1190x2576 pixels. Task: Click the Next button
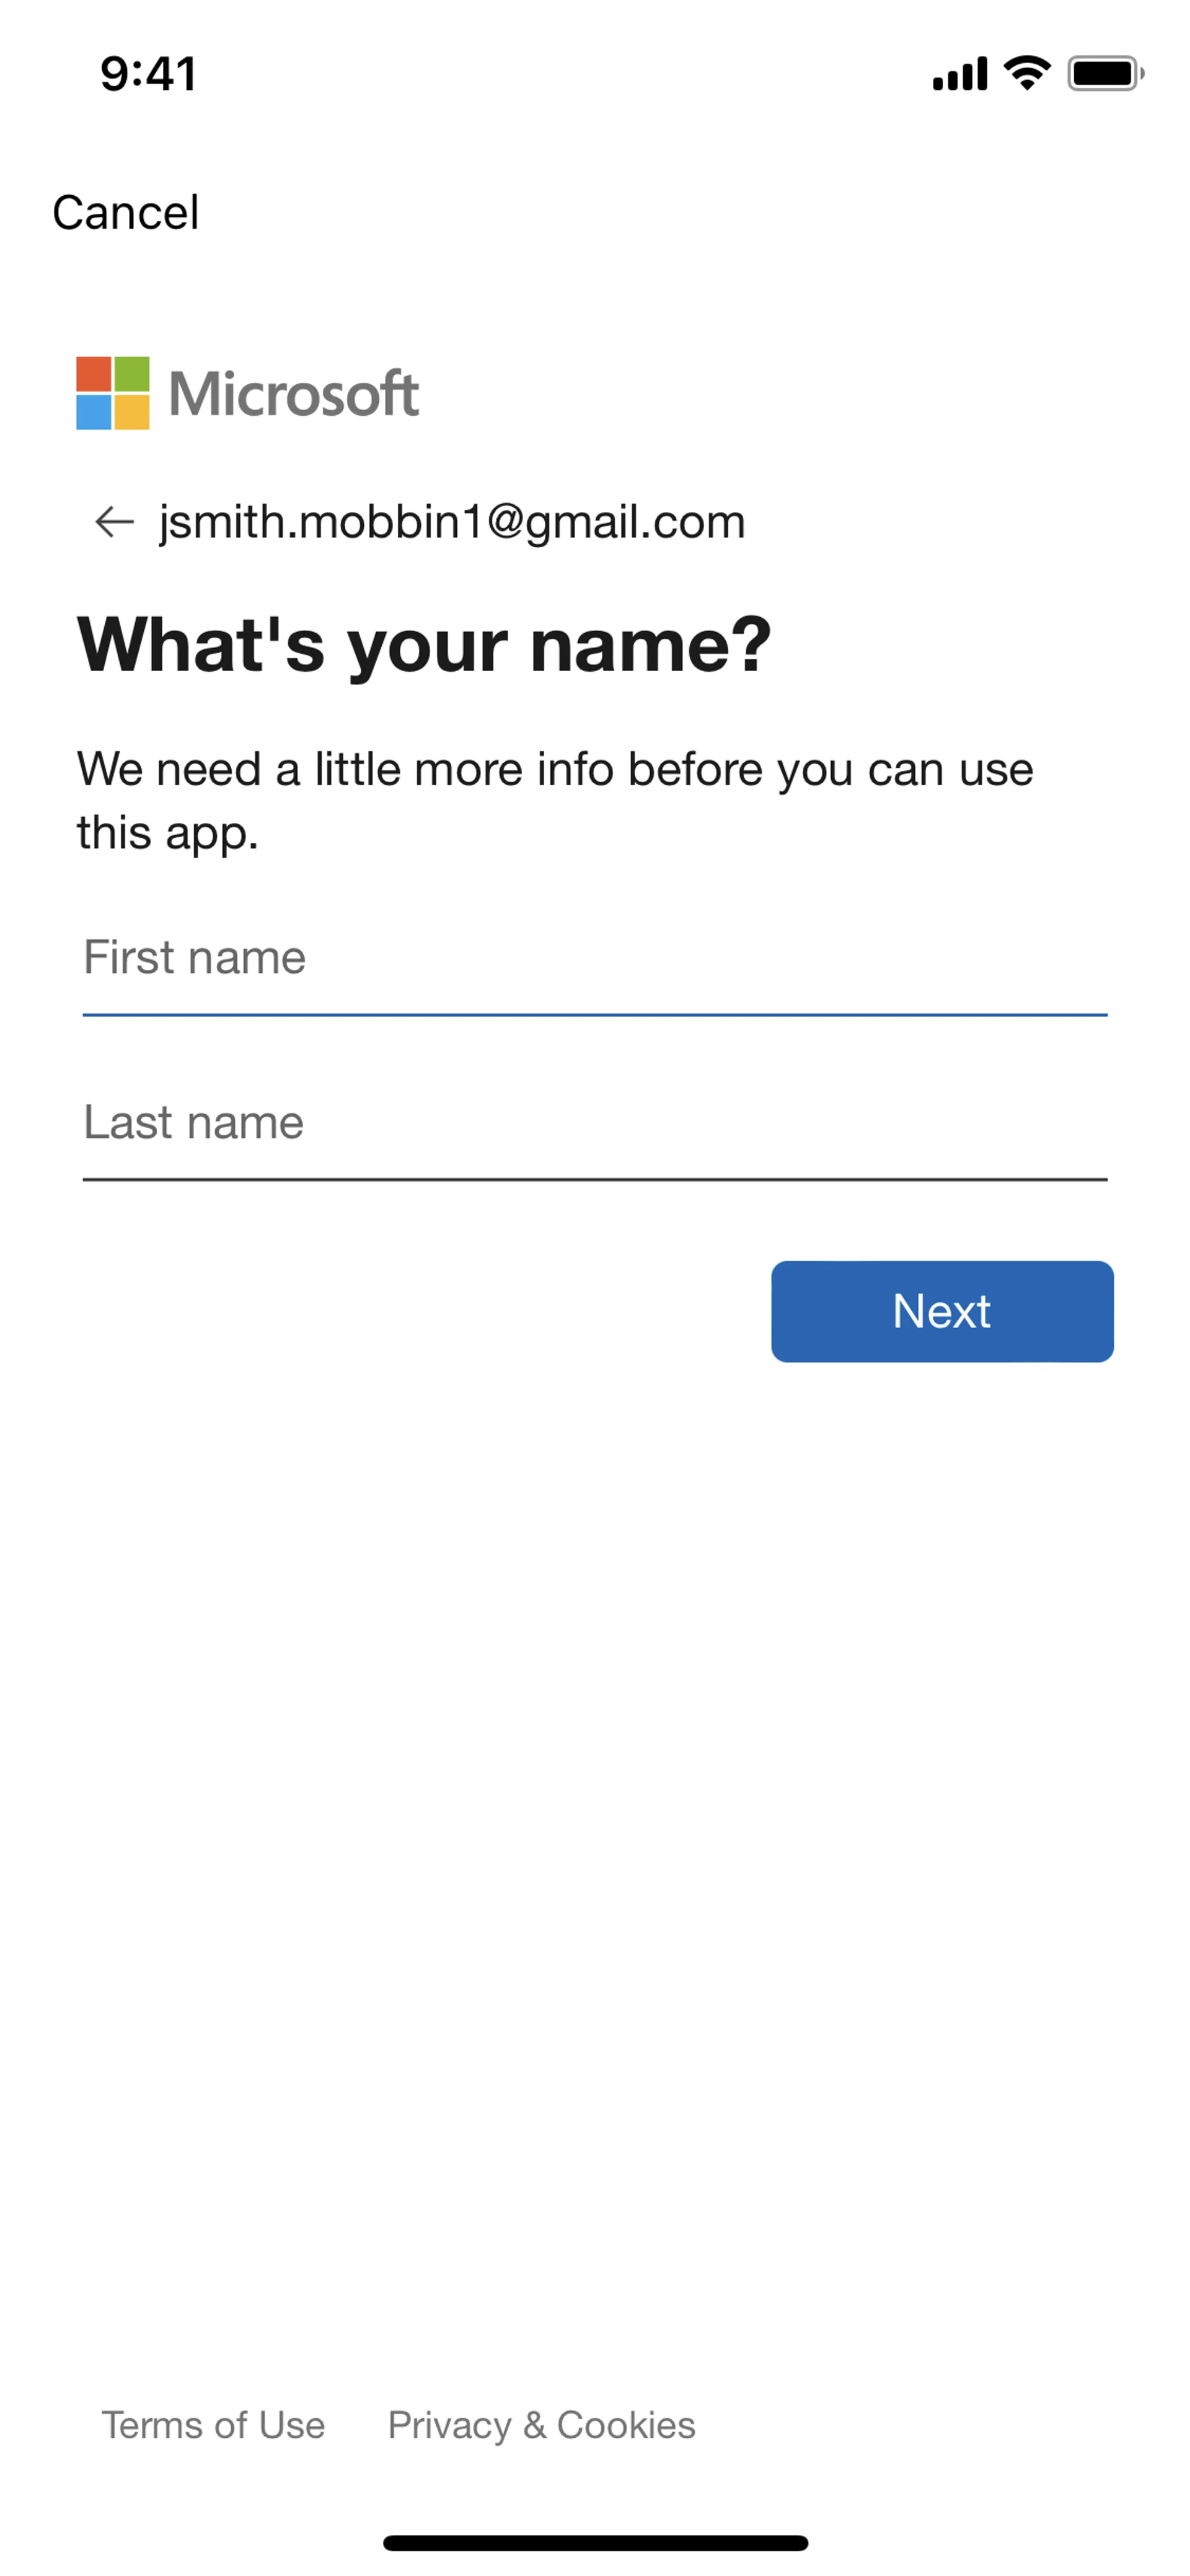click(942, 1311)
